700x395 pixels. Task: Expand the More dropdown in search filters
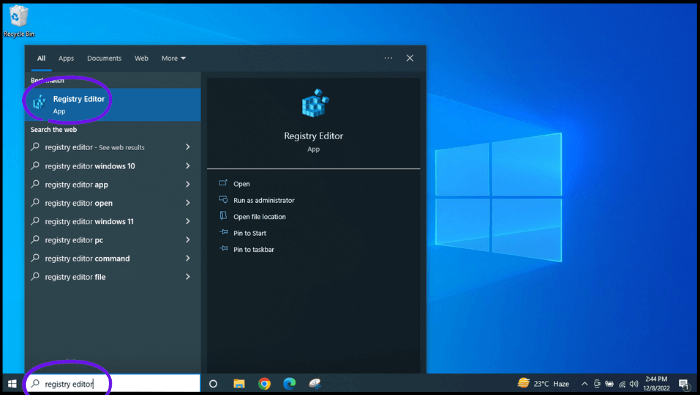click(174, 58)
